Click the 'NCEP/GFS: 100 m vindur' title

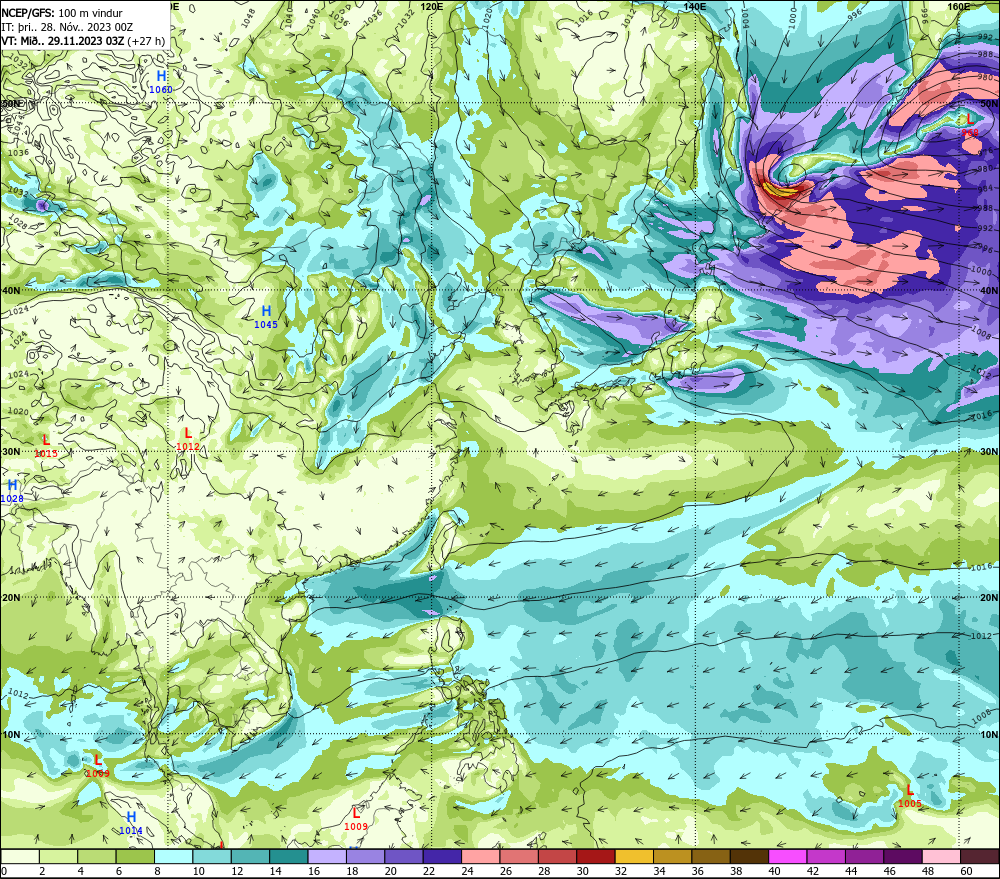pos(62,13)
